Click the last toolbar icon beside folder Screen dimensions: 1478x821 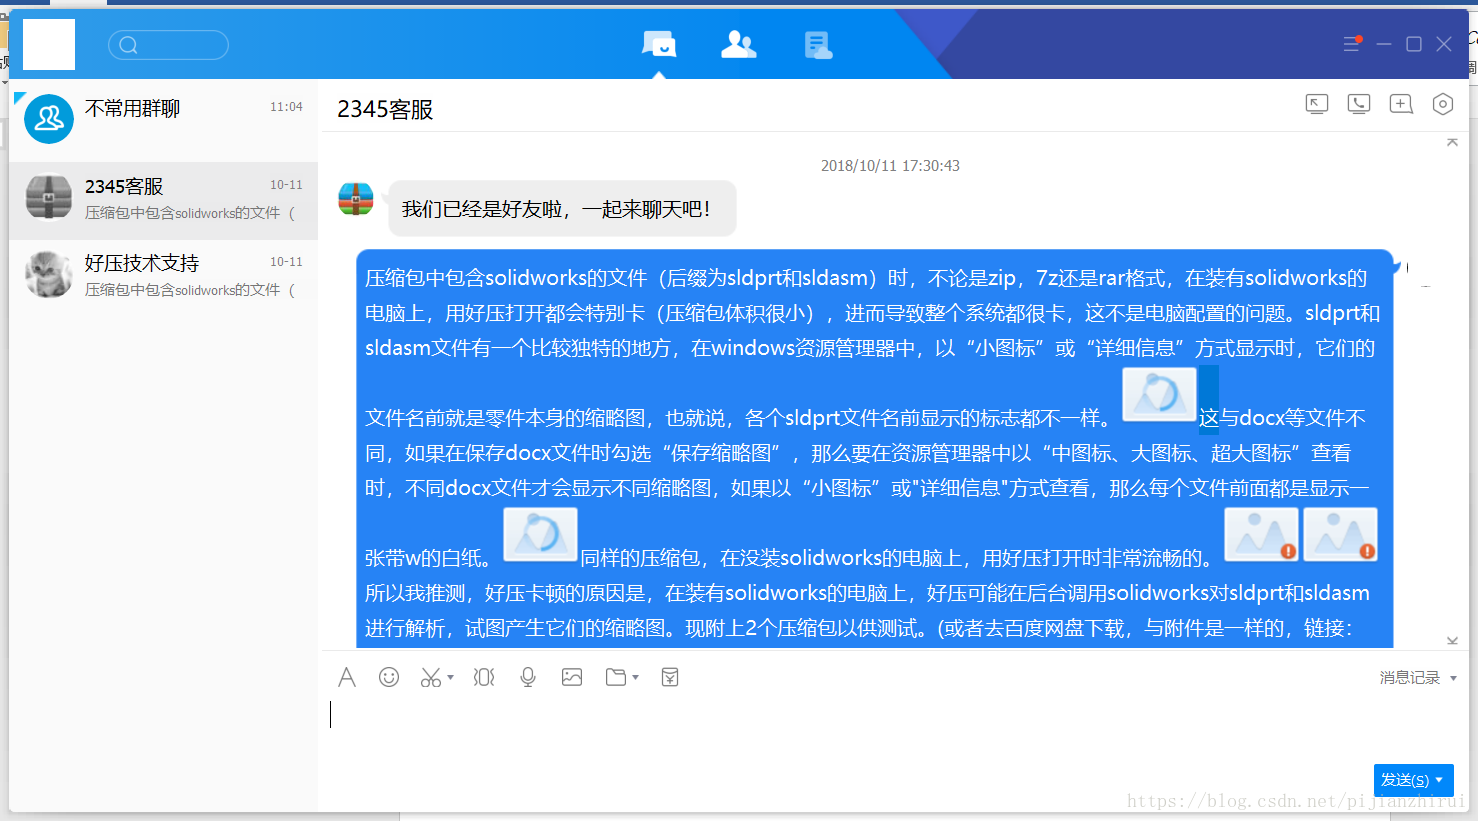(670, 677)
